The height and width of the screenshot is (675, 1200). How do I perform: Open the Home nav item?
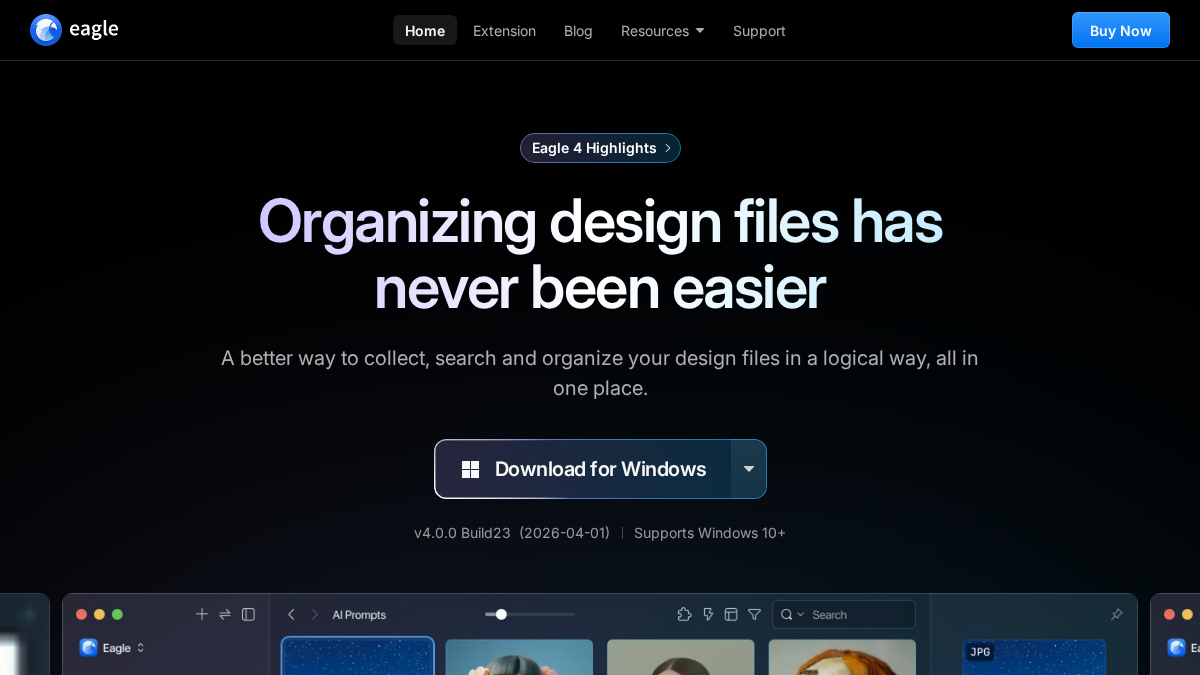pos(425,30)
